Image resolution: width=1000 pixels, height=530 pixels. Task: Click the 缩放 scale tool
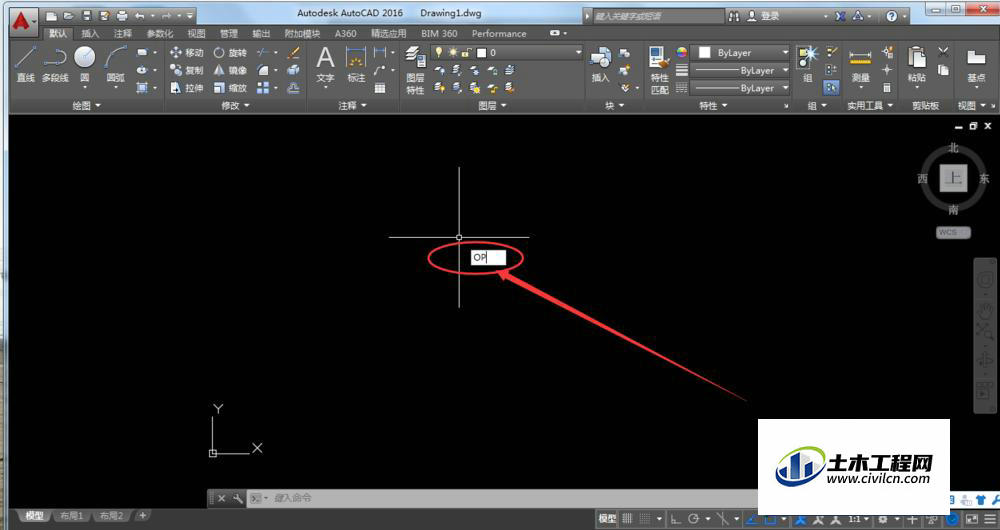click(230, 89)
